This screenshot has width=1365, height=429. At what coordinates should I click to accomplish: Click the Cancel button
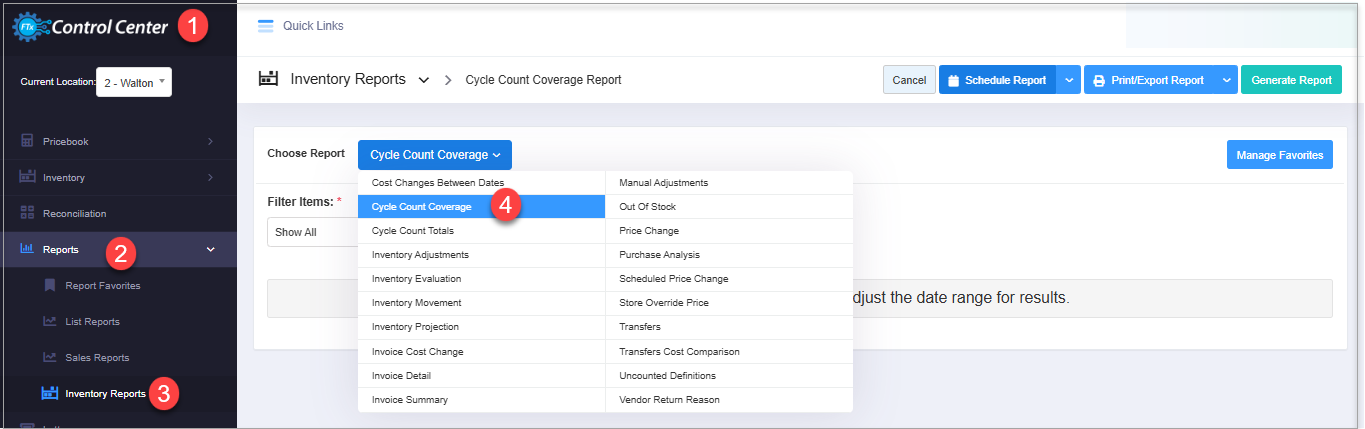coord(909,80)
